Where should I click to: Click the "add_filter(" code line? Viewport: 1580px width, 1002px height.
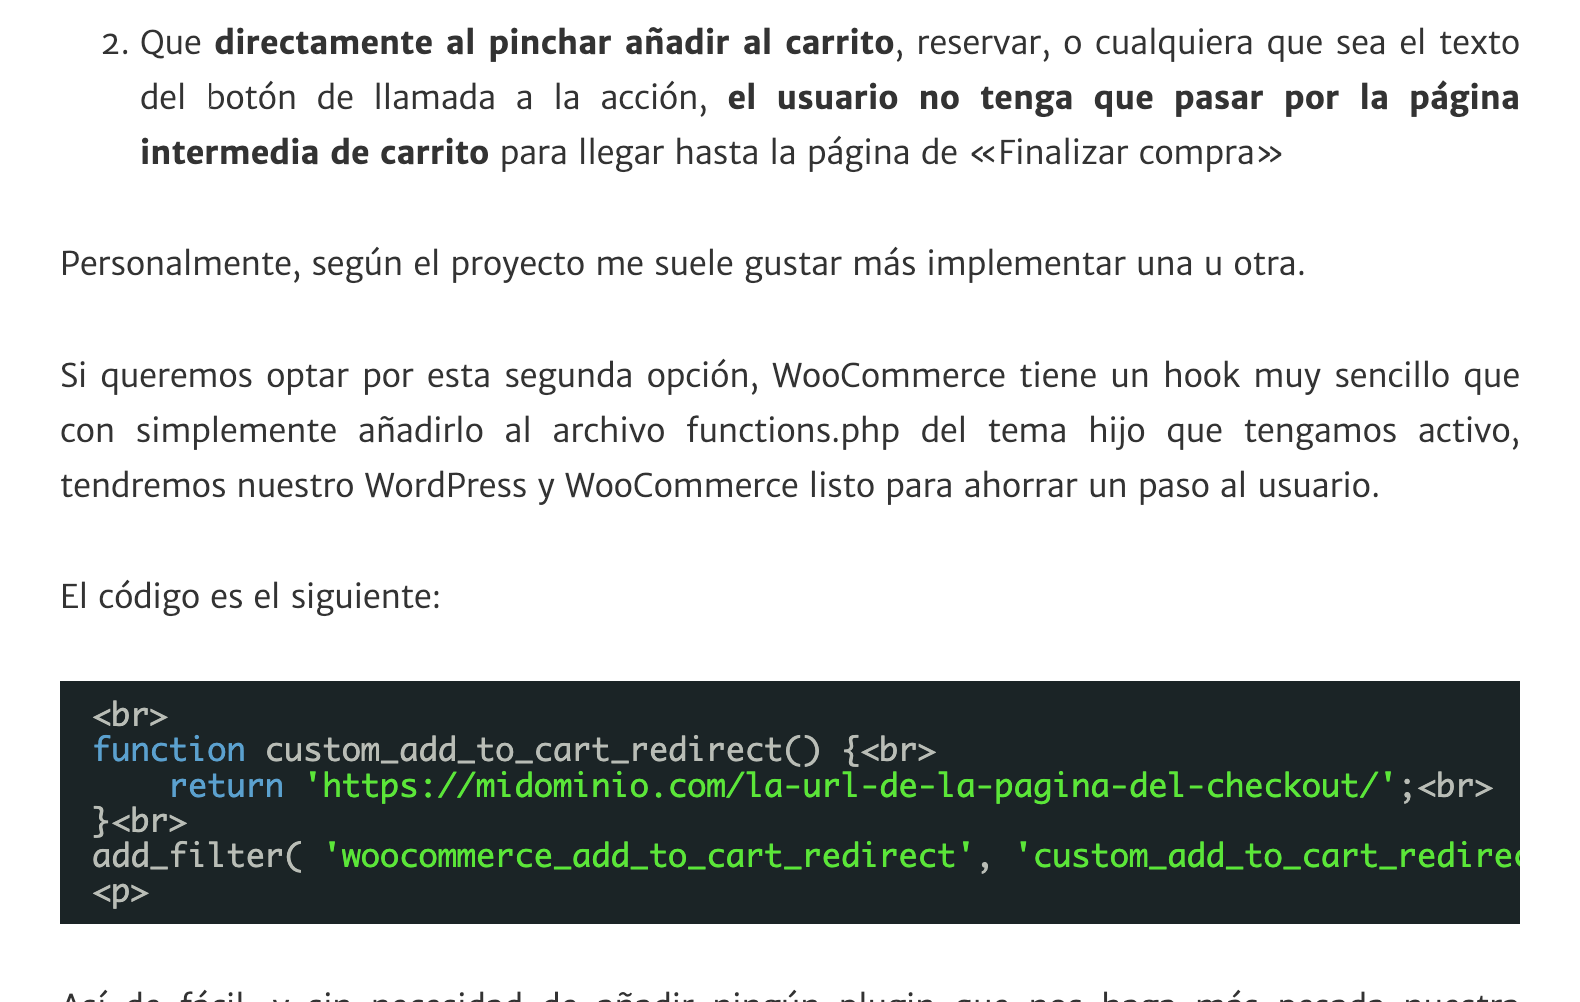pos(806,856)
